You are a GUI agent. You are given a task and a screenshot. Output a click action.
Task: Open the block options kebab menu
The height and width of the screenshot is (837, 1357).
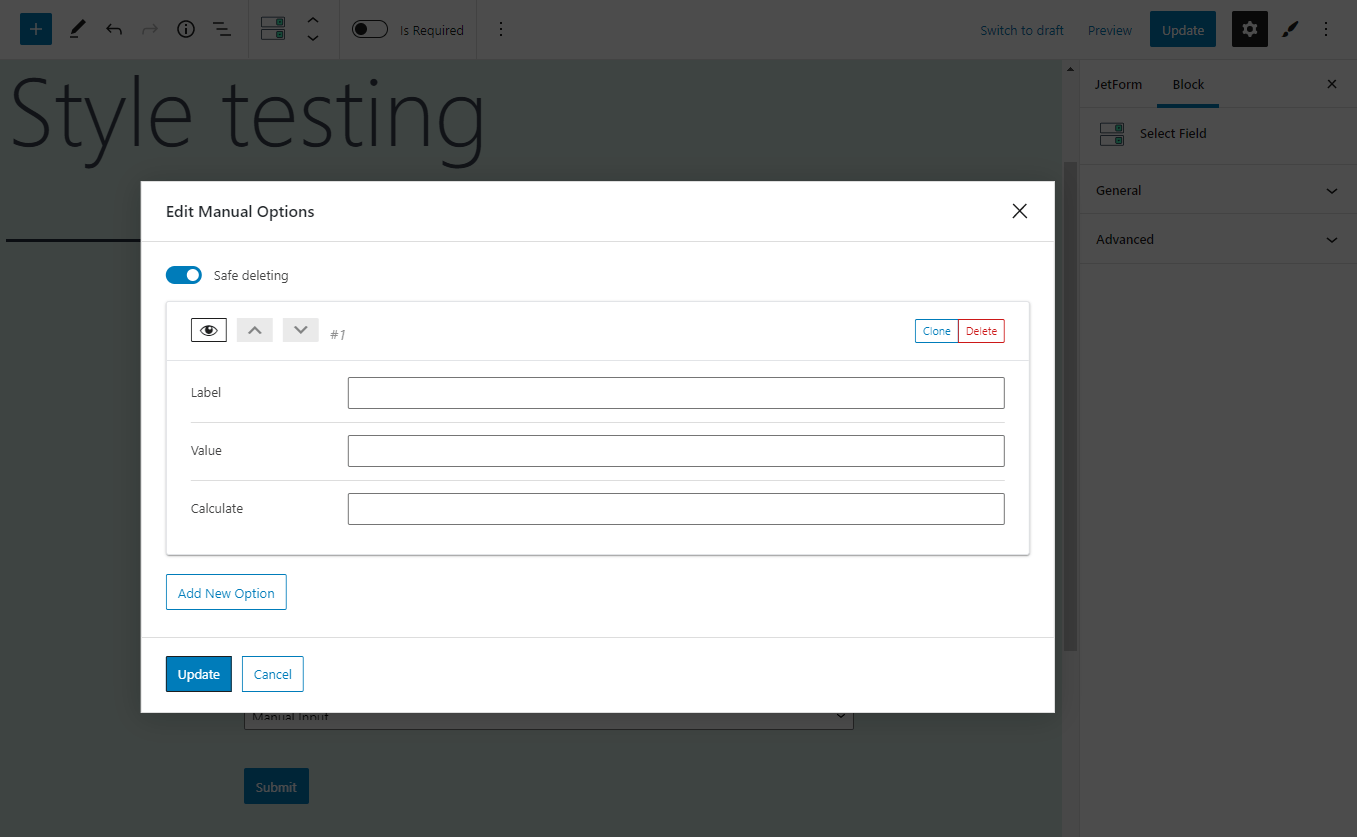[x=501, y=29]
